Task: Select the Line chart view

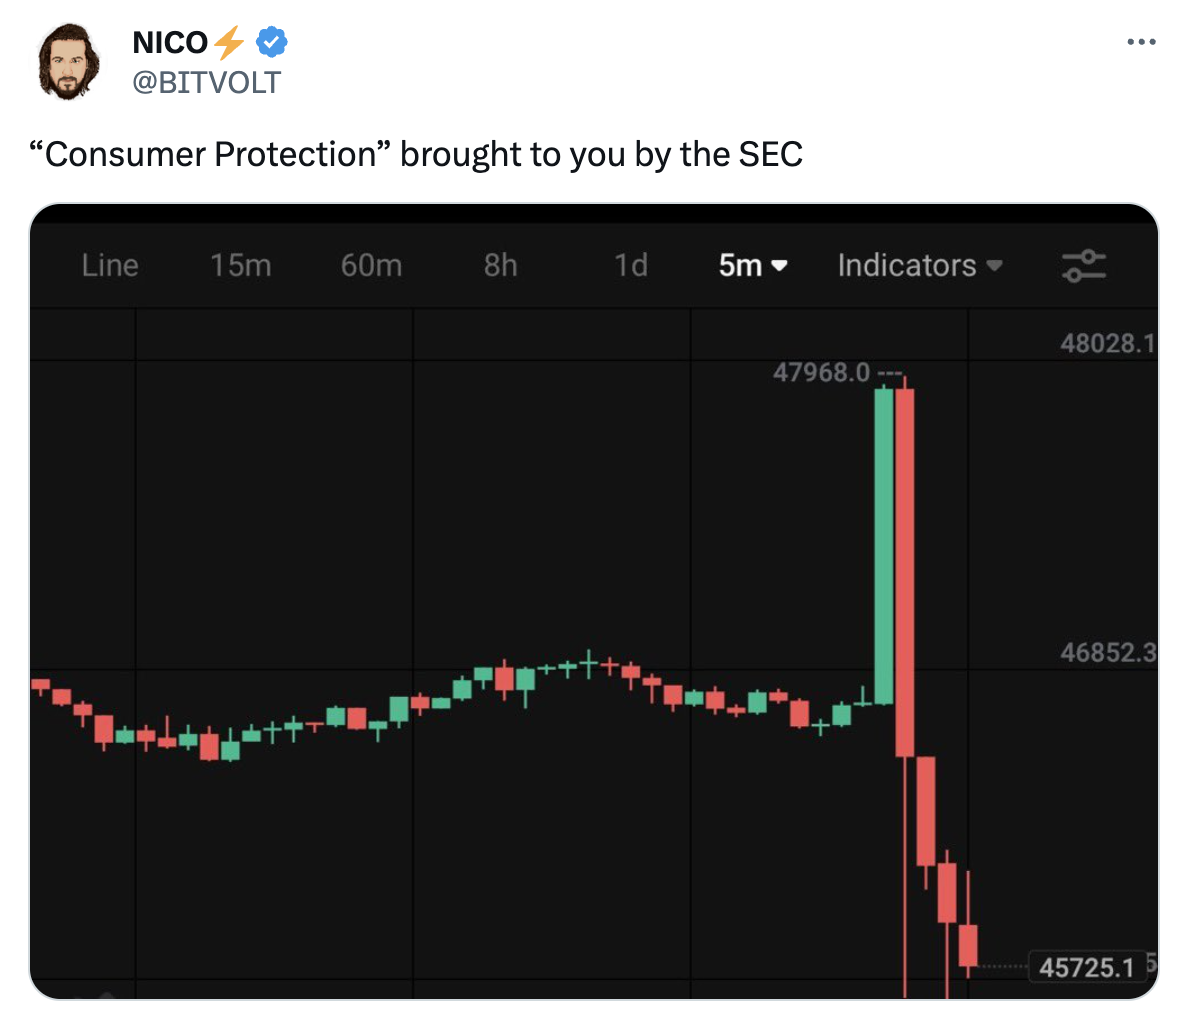Action: 110,265
